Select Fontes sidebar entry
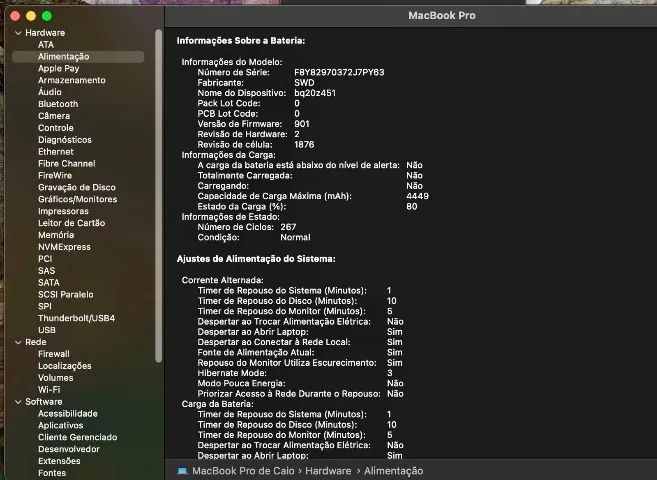Screen dimensions: 657x480 point(52,473)
